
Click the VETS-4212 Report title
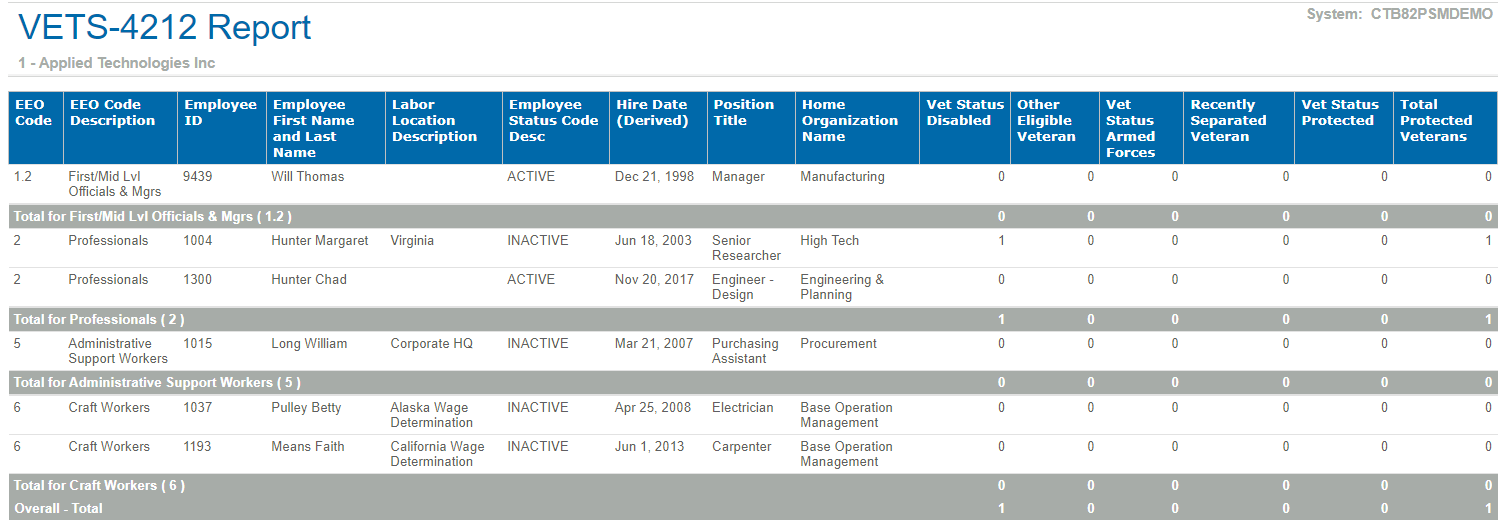(x=165, y=28)
